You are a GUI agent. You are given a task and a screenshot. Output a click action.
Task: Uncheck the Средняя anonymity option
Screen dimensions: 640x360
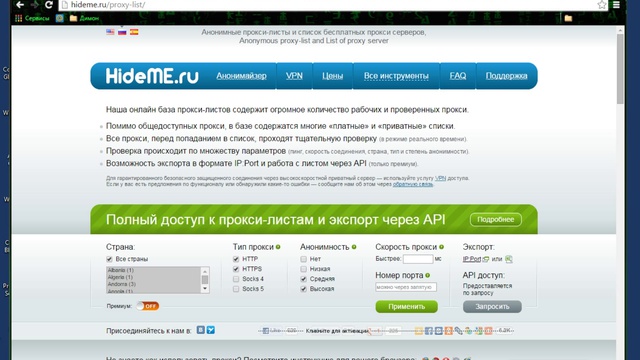(x=303, y=279)
